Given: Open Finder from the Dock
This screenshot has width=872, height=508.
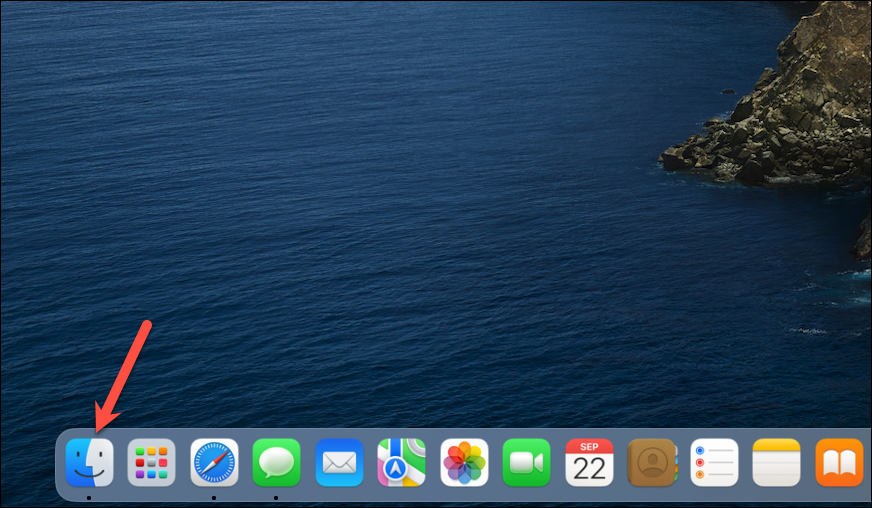Looking at the screenshot, I should (x=89, y=462).
